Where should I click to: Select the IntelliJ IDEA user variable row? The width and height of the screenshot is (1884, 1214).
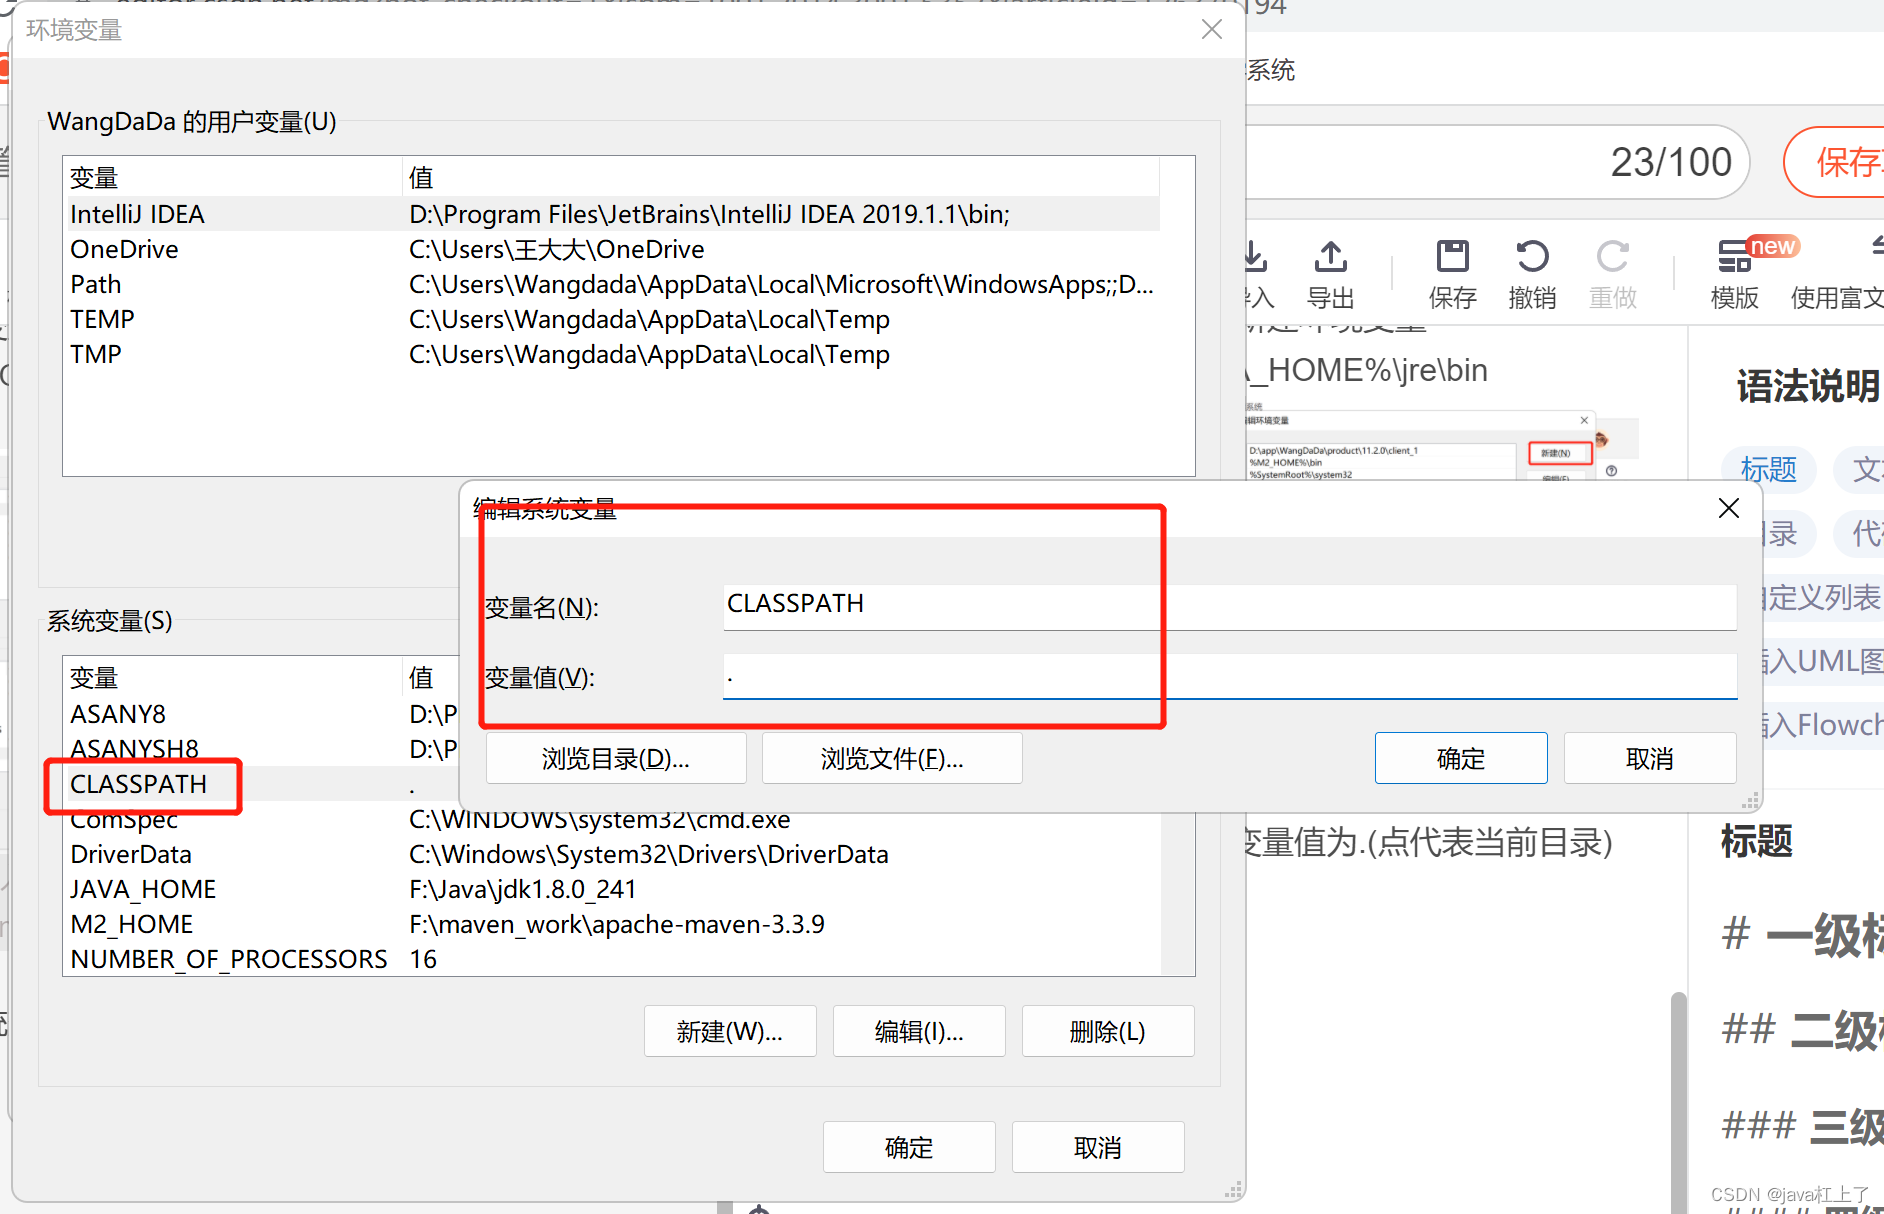tap(612, 214)
